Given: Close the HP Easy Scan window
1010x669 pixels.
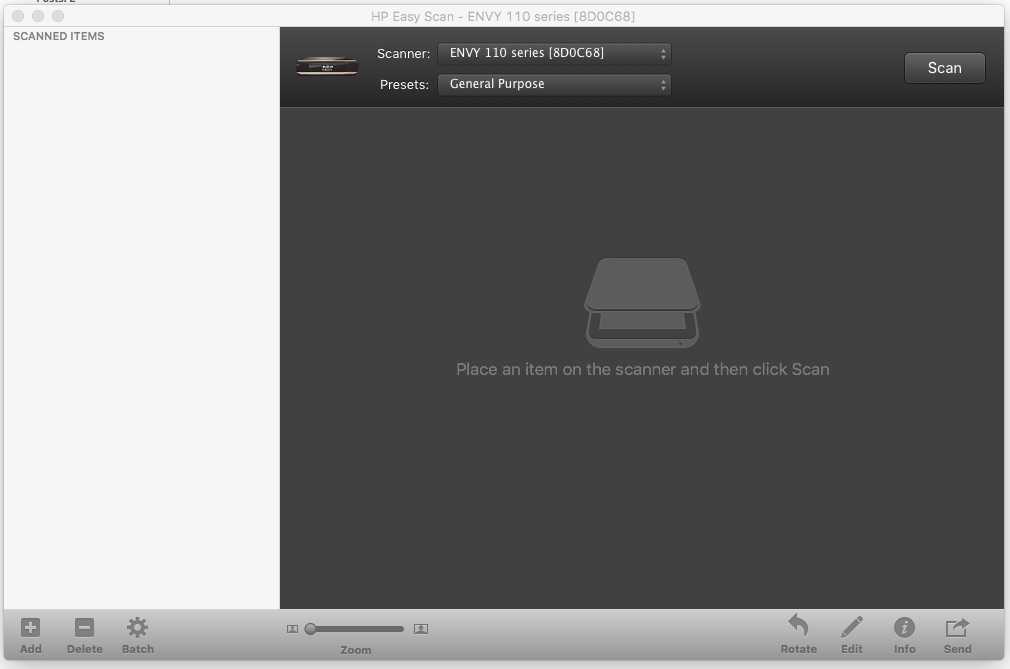Looking at the screenshot, I should (19, 16).
